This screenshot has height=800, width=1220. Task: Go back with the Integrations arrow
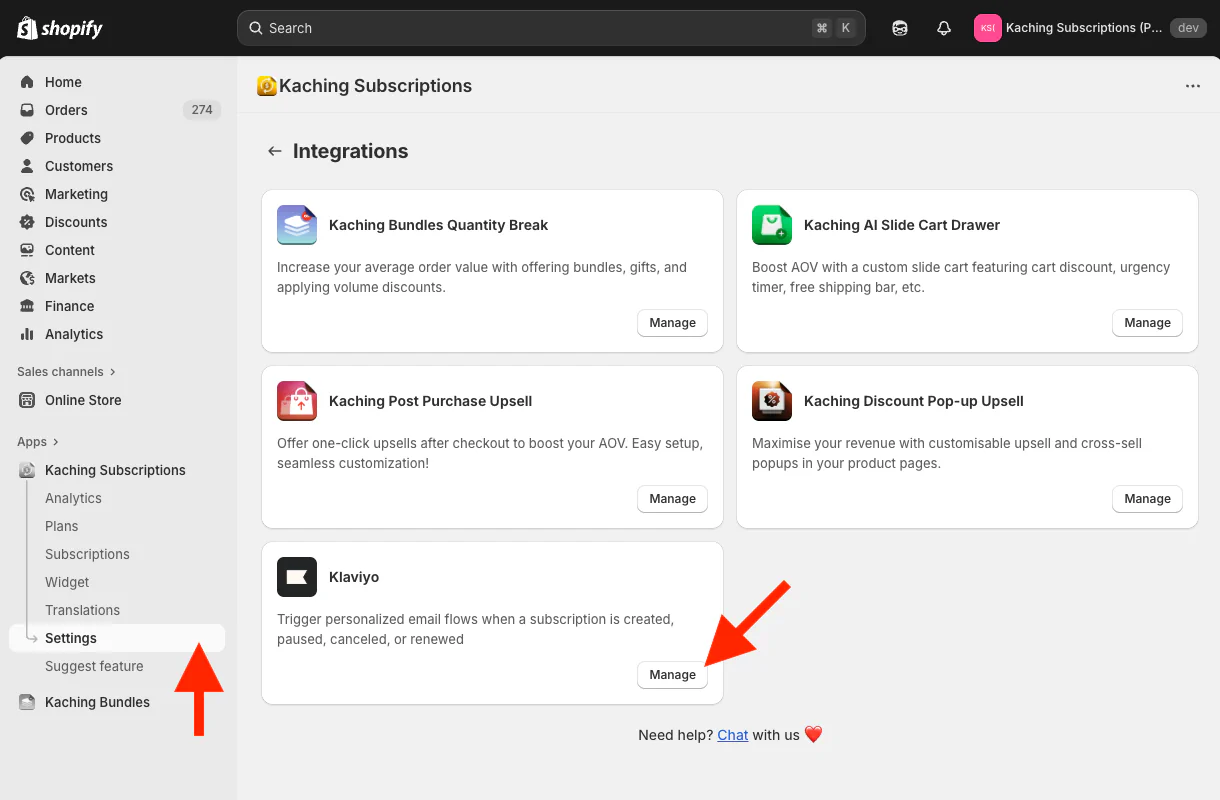click(x=274, y=151)
